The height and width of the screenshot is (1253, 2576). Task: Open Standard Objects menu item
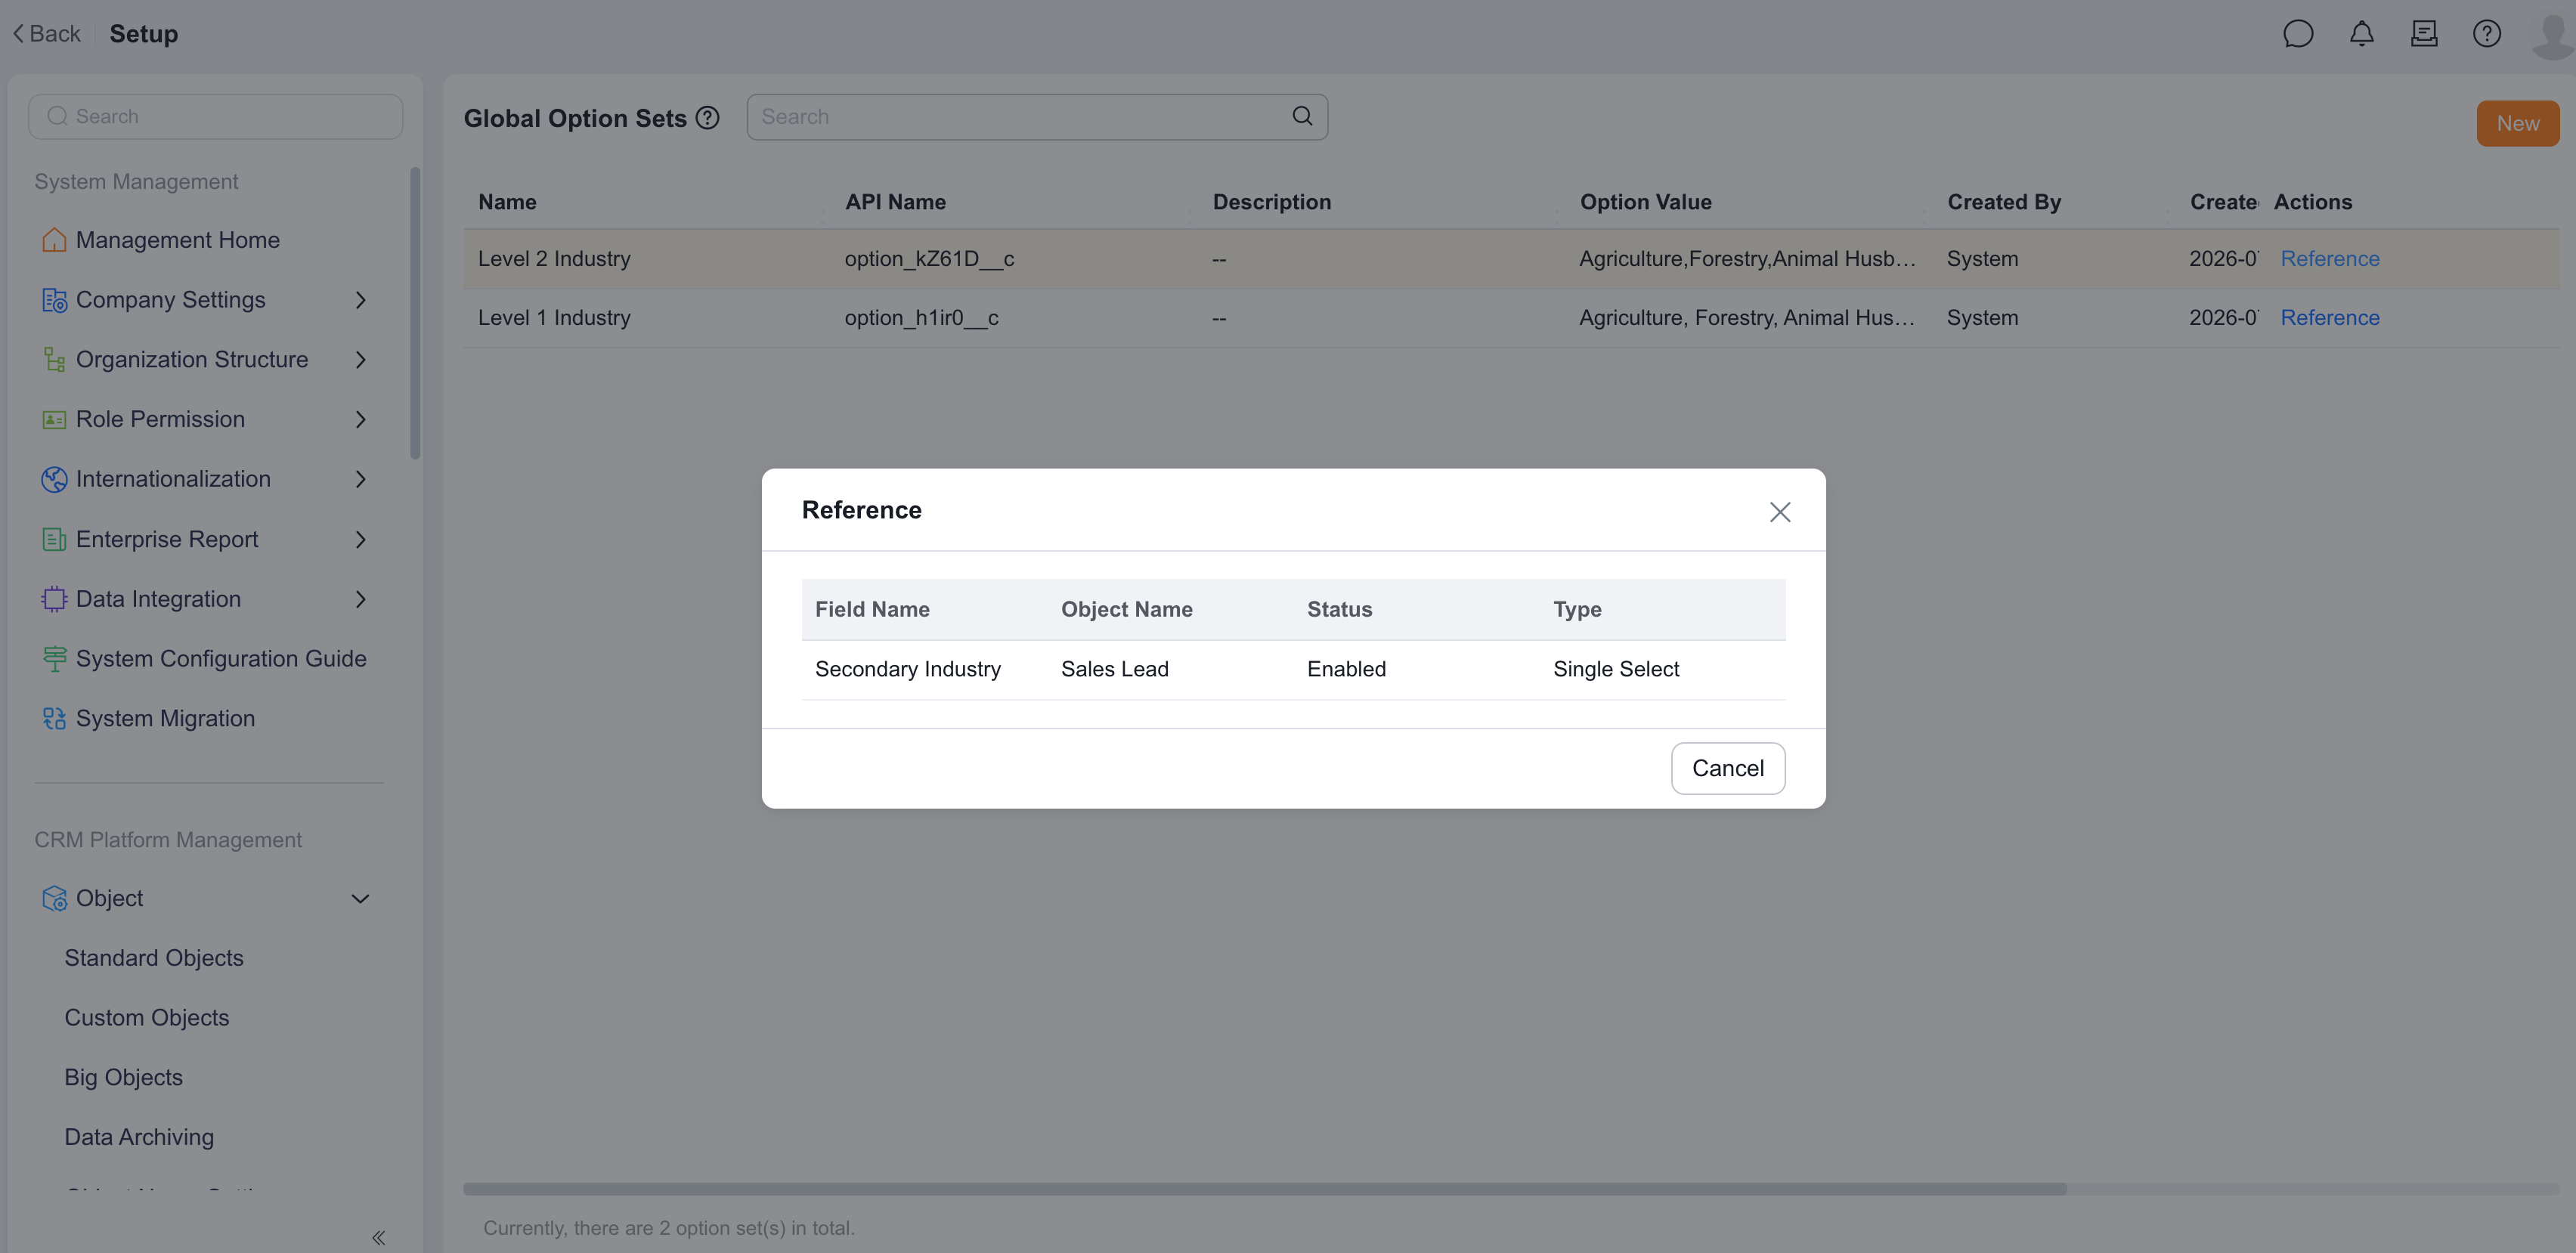(154, 958)
